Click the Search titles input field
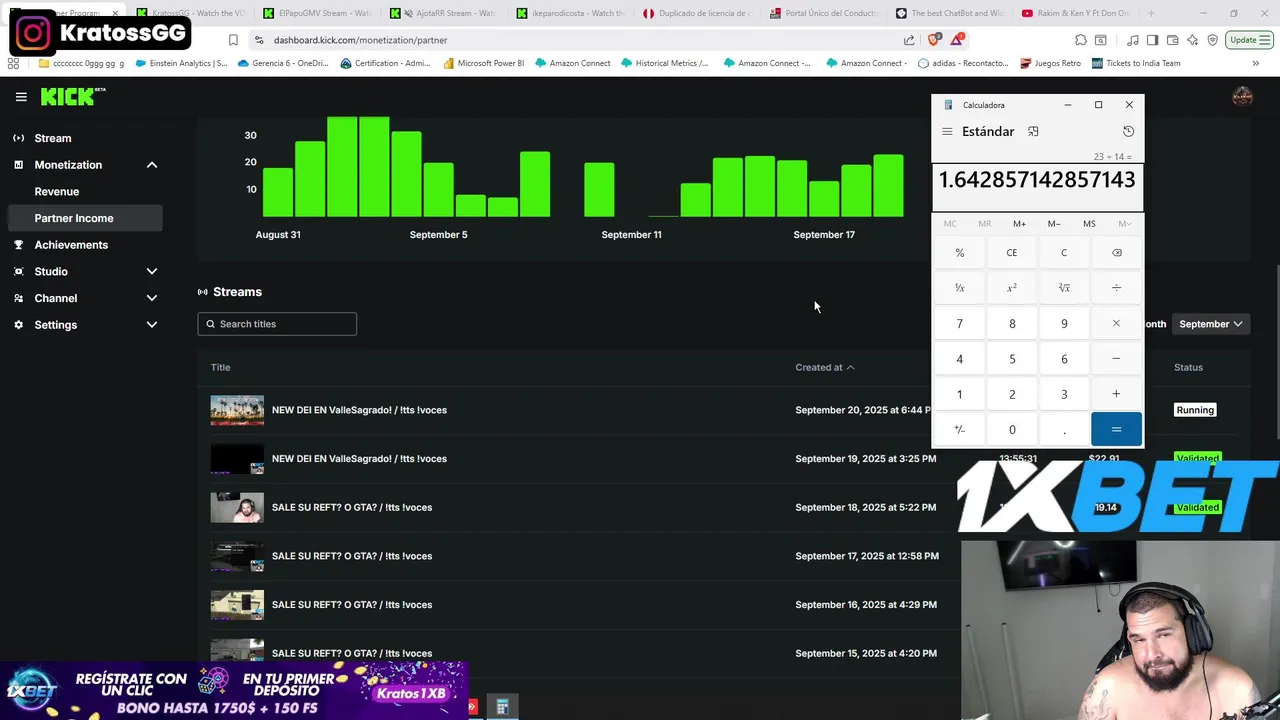 click(x=277, y=324)
